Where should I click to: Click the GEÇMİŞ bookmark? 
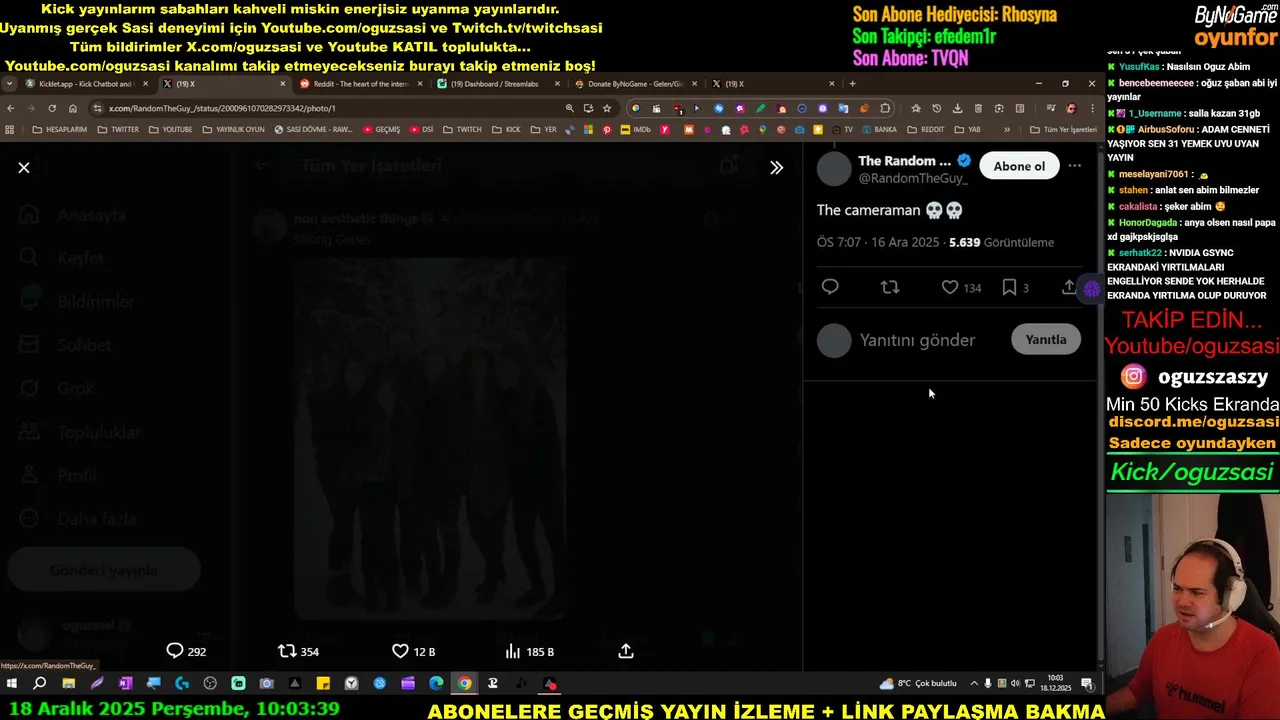coord(381,129)
